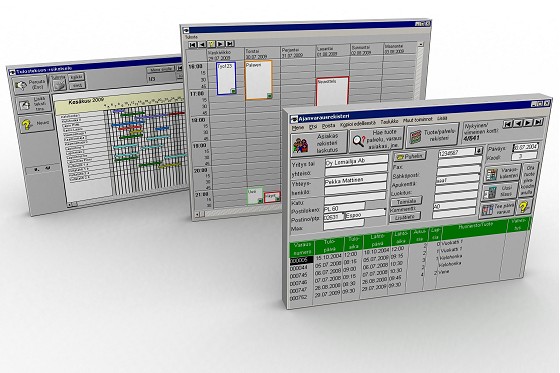The height and width of the screenshot is (373, 560).
Task: Click the left arrow of Gantt chart scrollbar
Action: point(69,205)
